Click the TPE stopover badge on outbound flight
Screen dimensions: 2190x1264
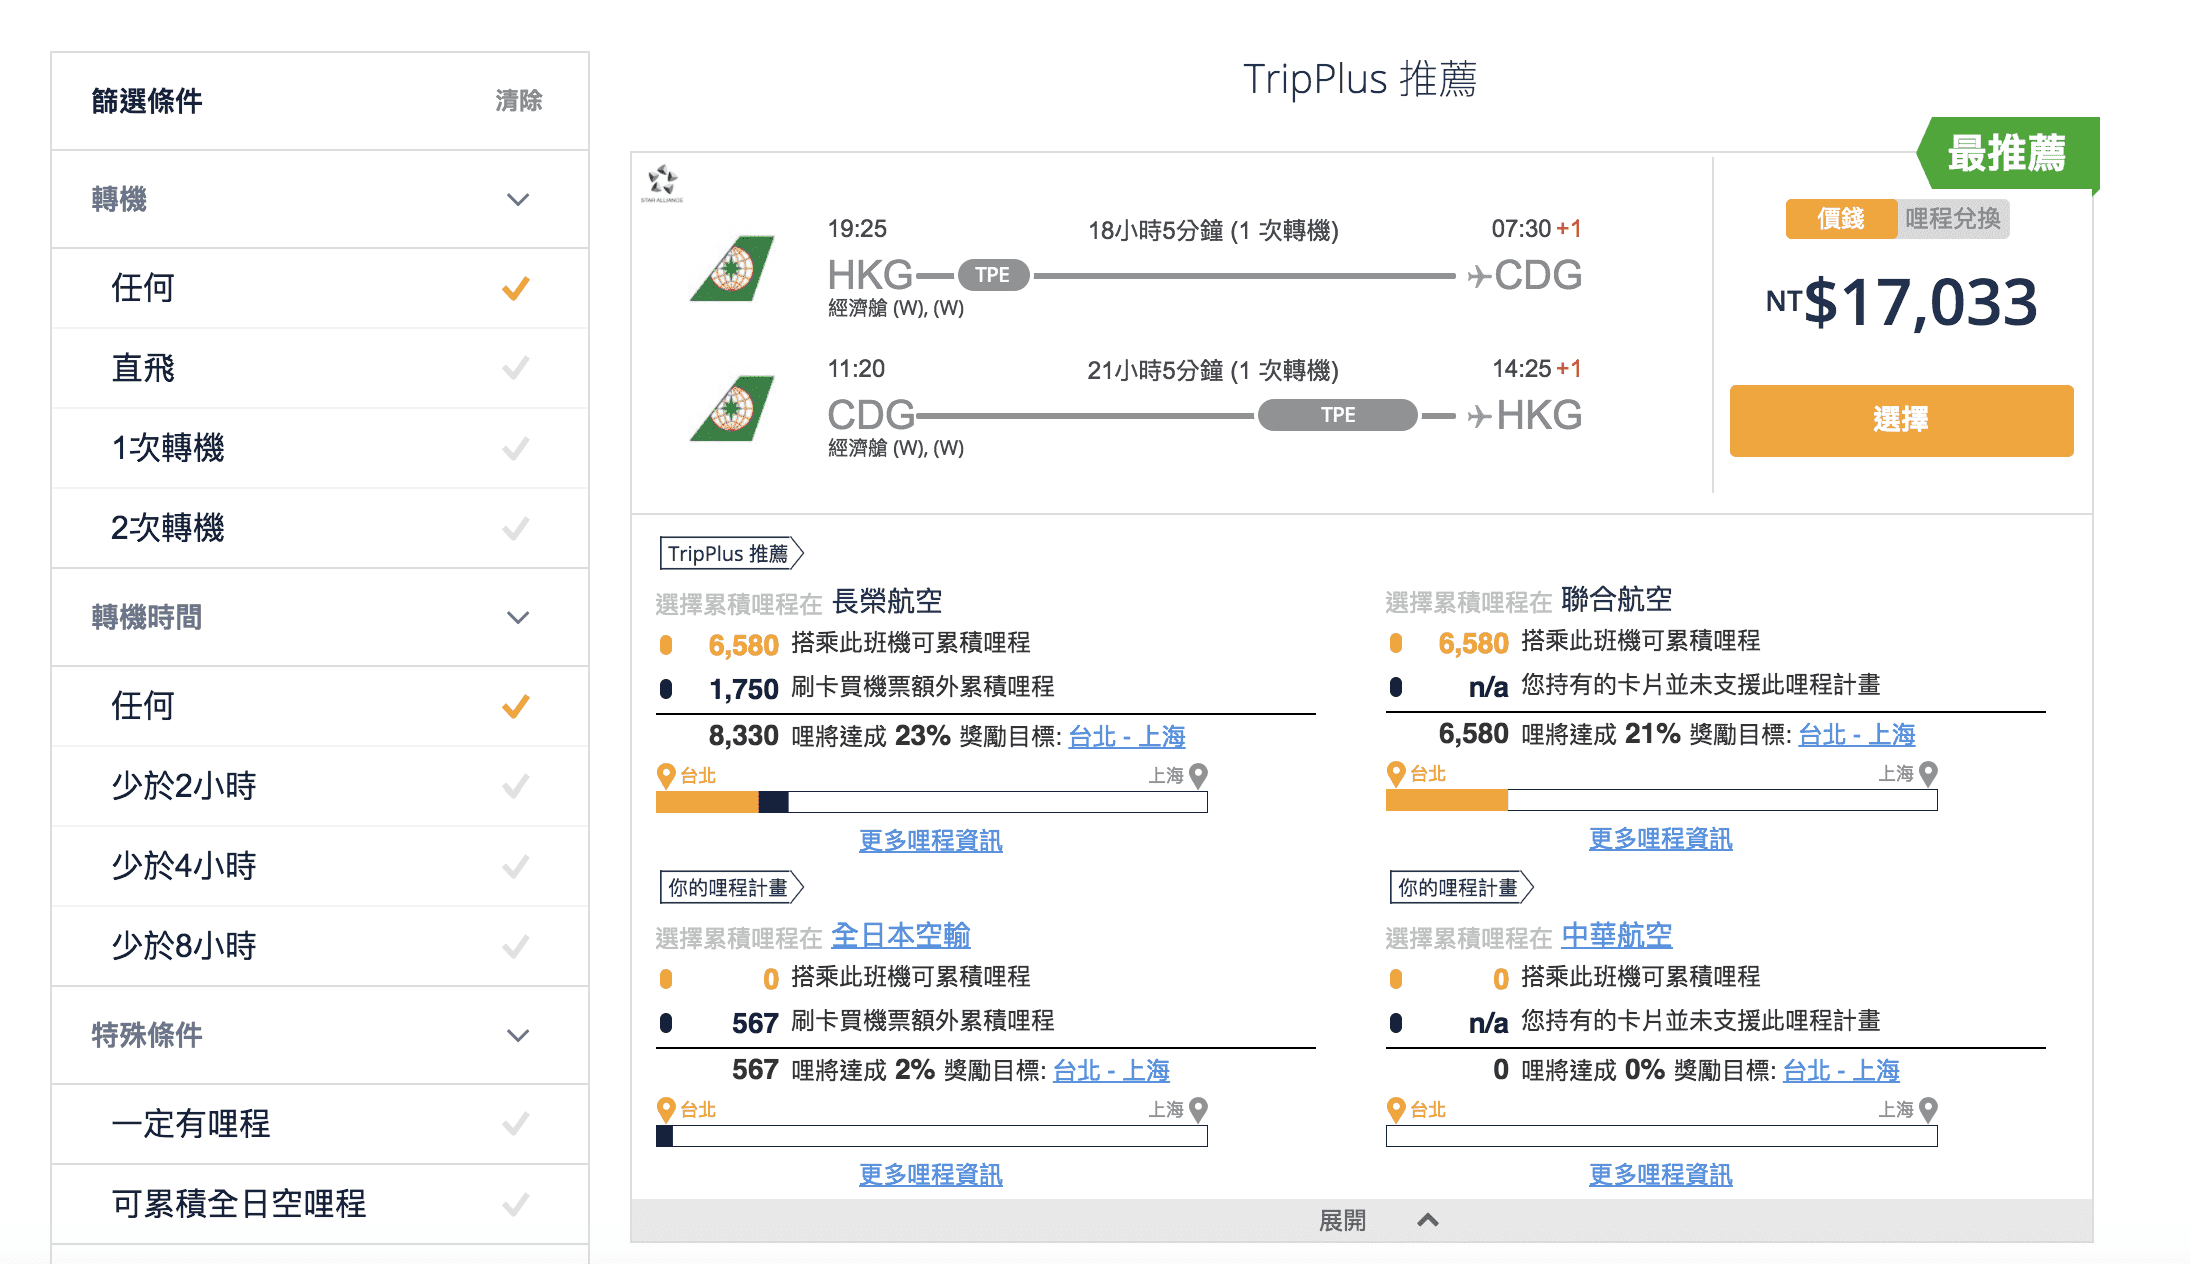(993, 275)
